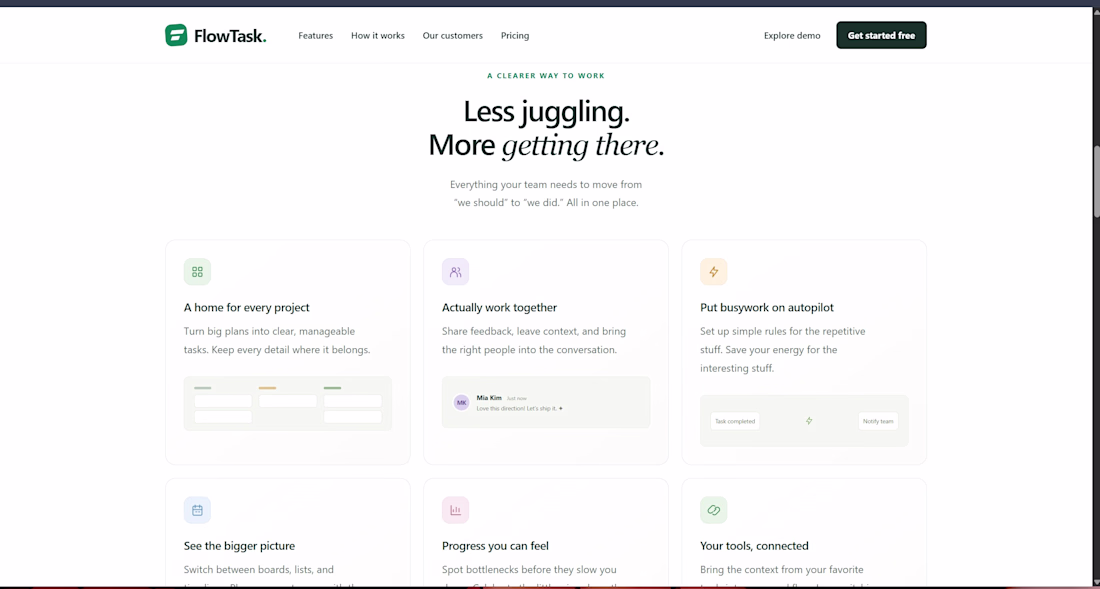
Task: Click the 'Your tools, connected' heading
Action: [x=754, y=546]
